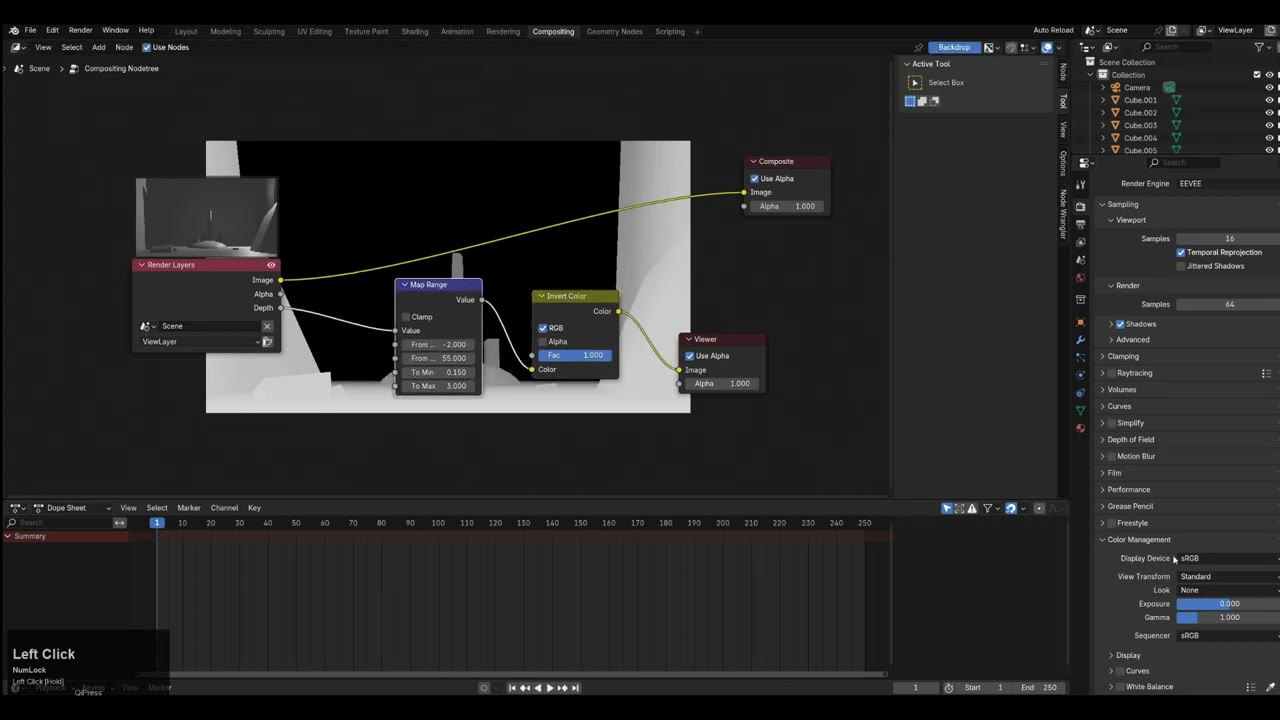Image resolution: width=1280 pixels, height=720 pixels.
Task: Jump to the end frame playback button
Action: pyautogui.click(x=575, y=688)
